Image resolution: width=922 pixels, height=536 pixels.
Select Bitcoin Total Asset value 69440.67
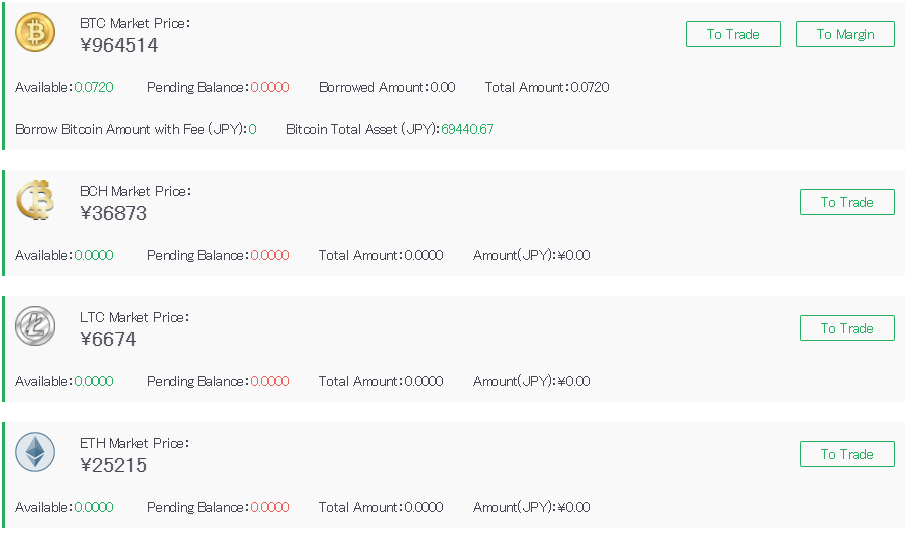tap(467, 129)
